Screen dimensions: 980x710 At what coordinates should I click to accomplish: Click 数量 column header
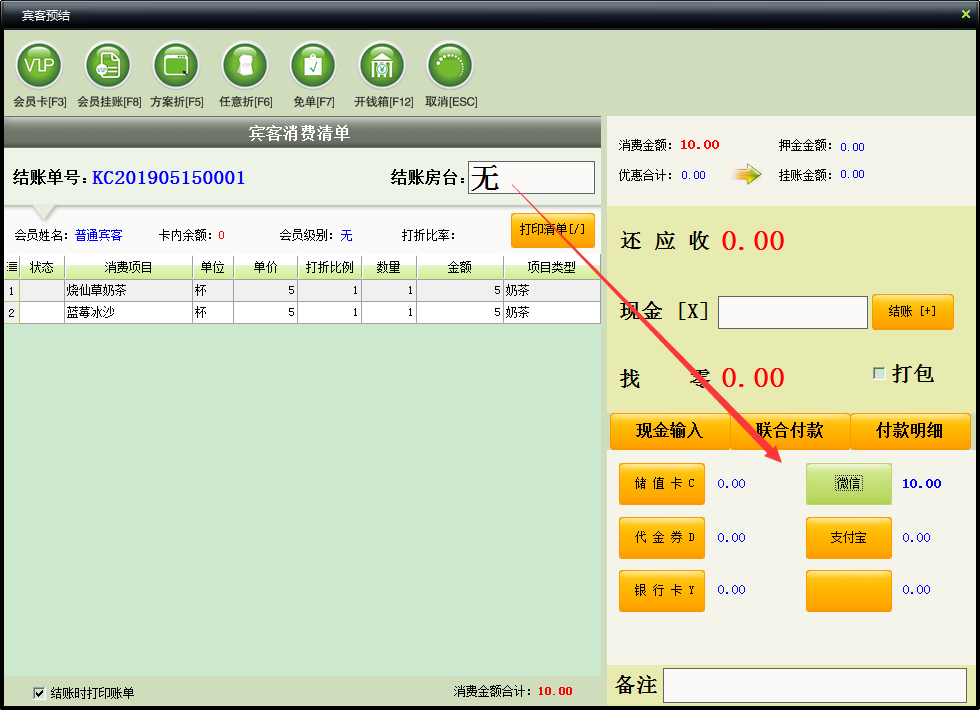[389, 268]
